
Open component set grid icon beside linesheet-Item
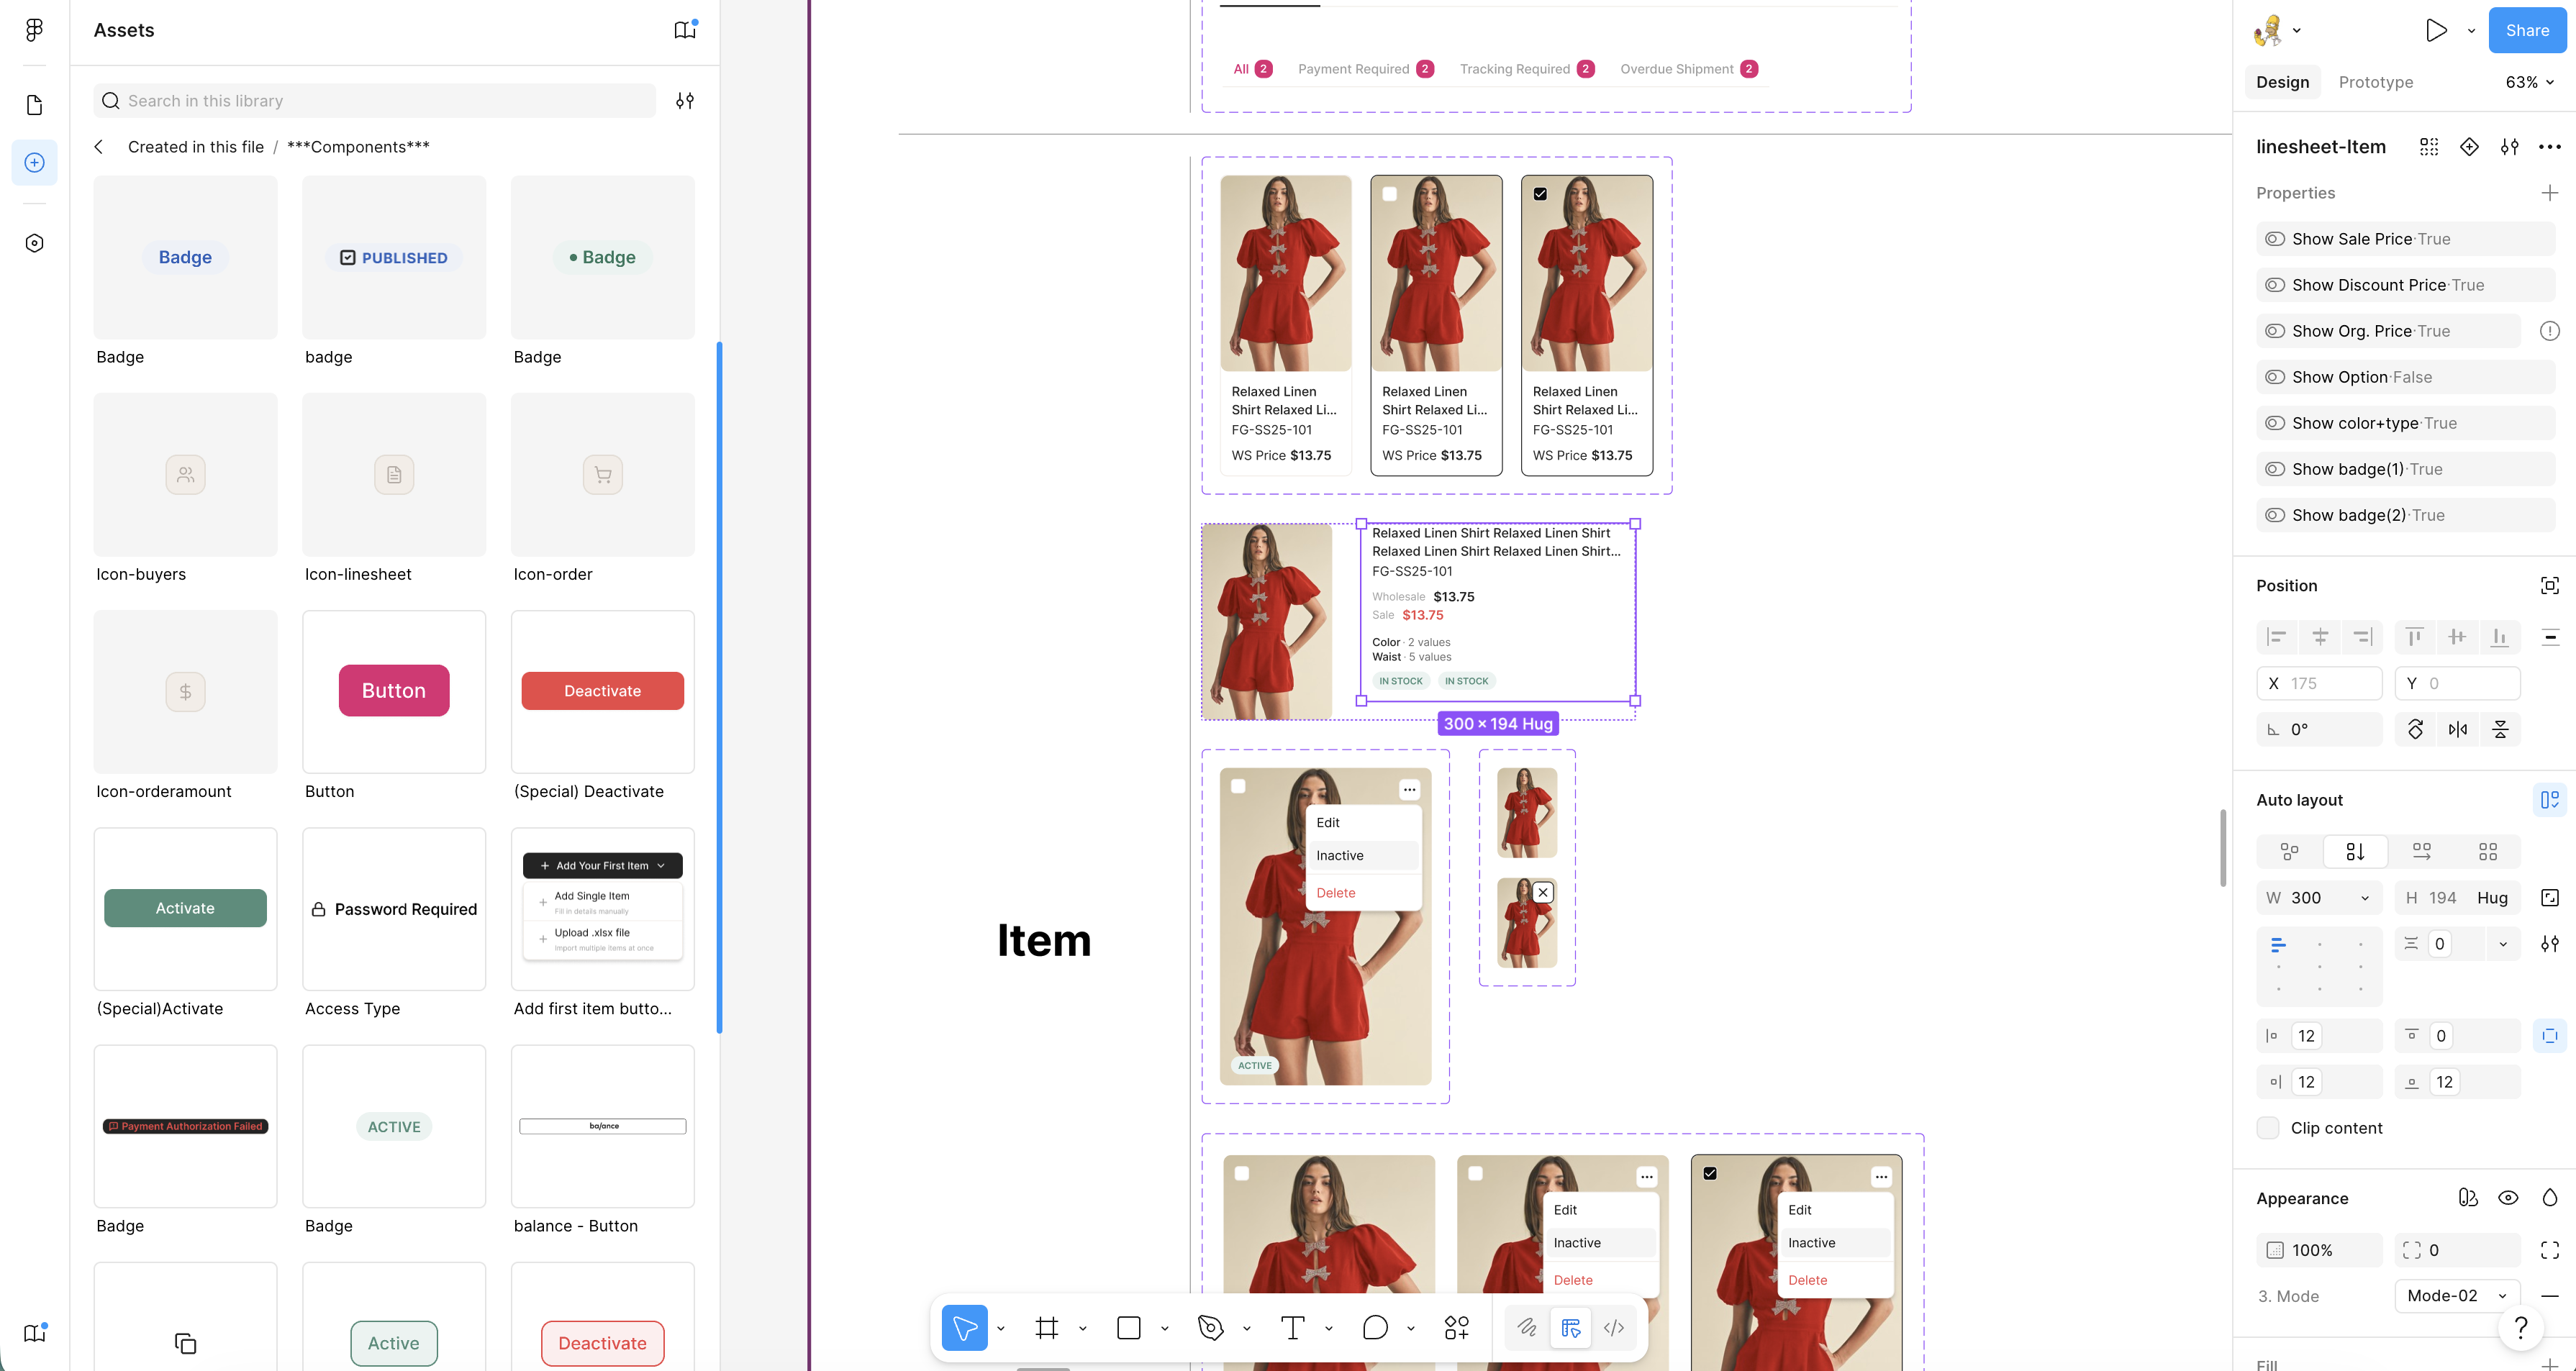coord(2429,147)
